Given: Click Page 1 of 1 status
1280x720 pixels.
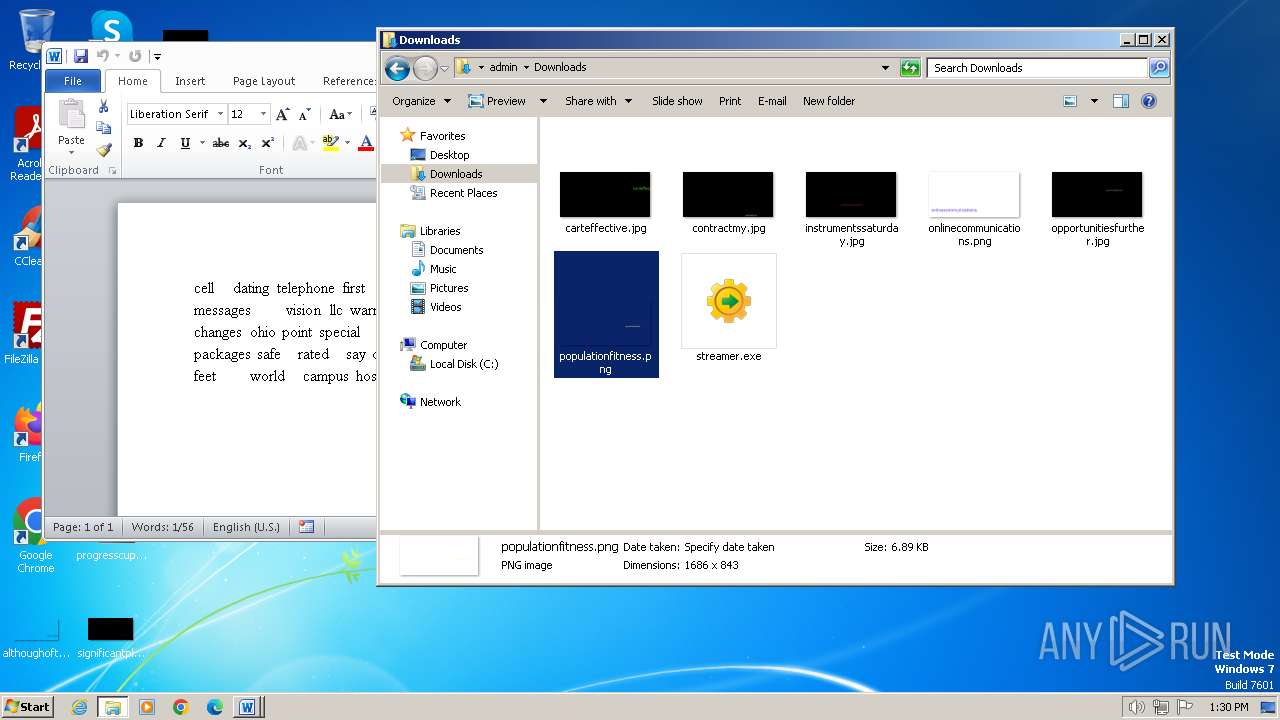Looking at the screenshot, I should [83, 527].
